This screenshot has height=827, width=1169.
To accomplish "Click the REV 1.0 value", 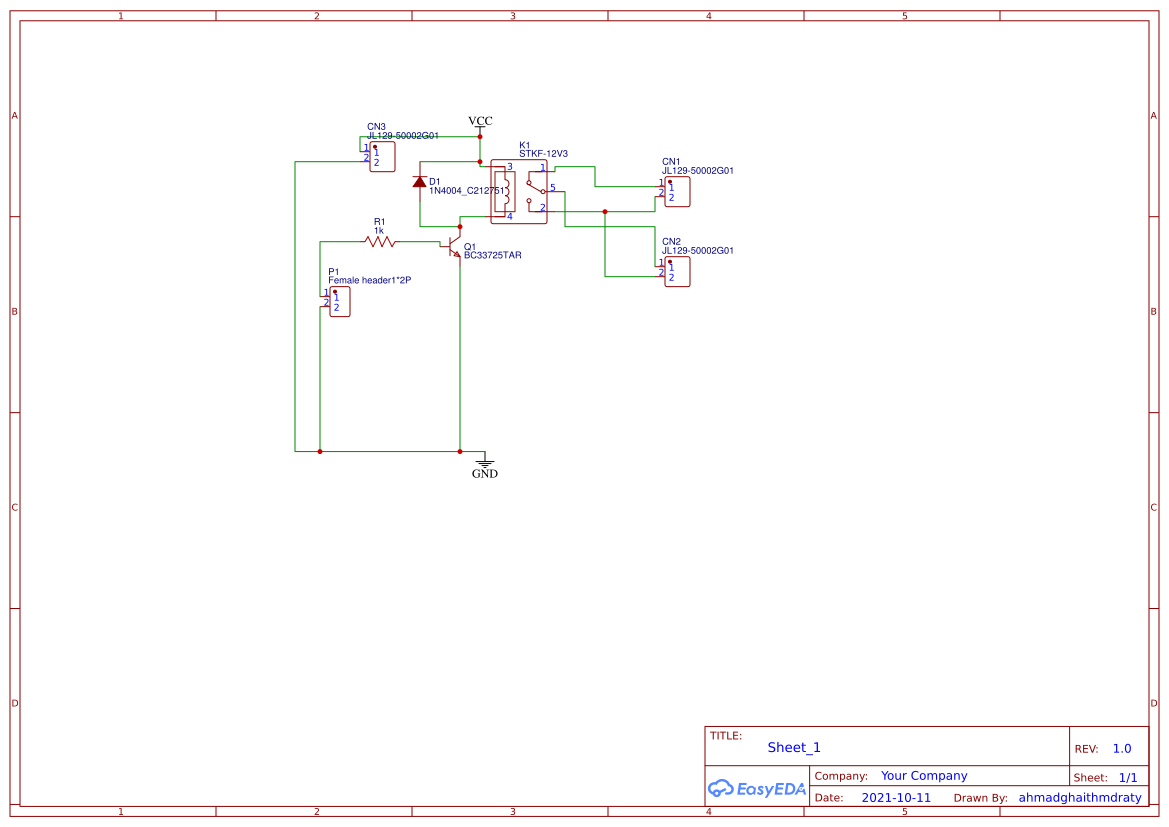I will point(1121,748).
